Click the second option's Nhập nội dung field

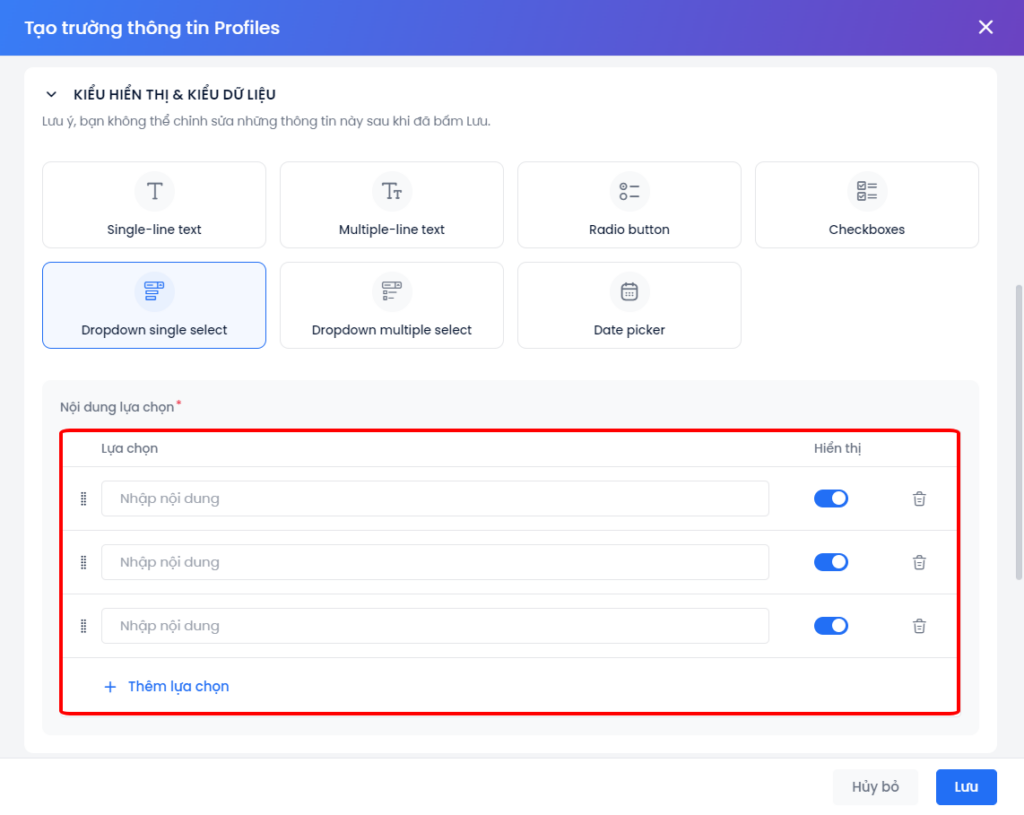coord(435,562)
